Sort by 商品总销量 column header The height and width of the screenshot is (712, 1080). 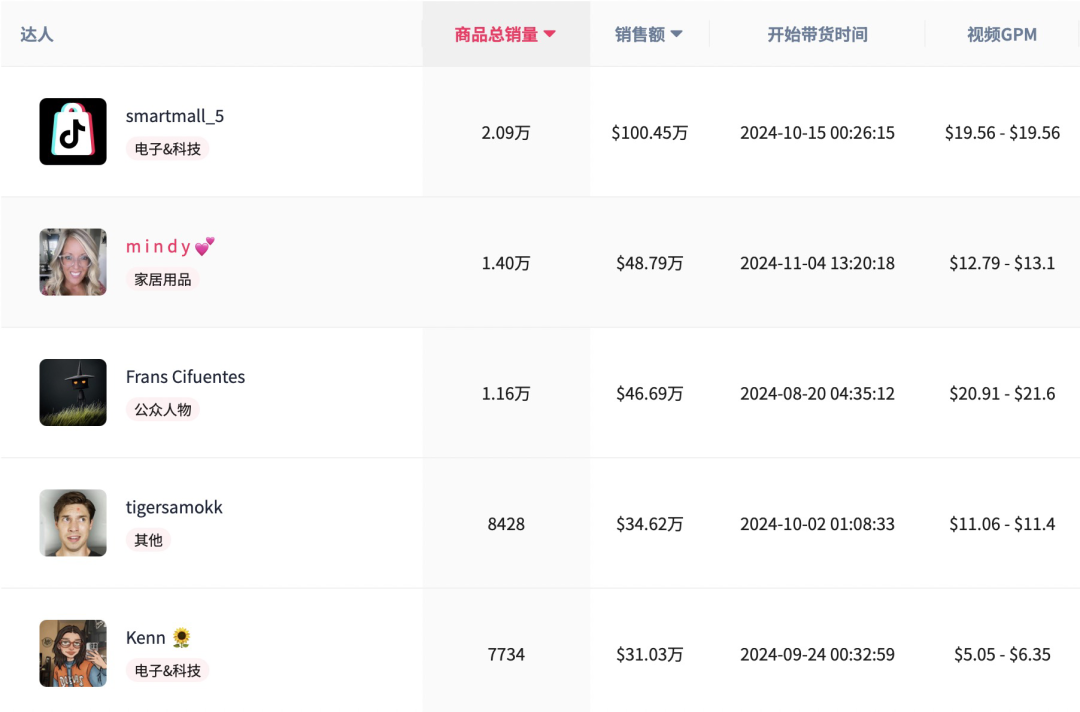pos(505,34)
